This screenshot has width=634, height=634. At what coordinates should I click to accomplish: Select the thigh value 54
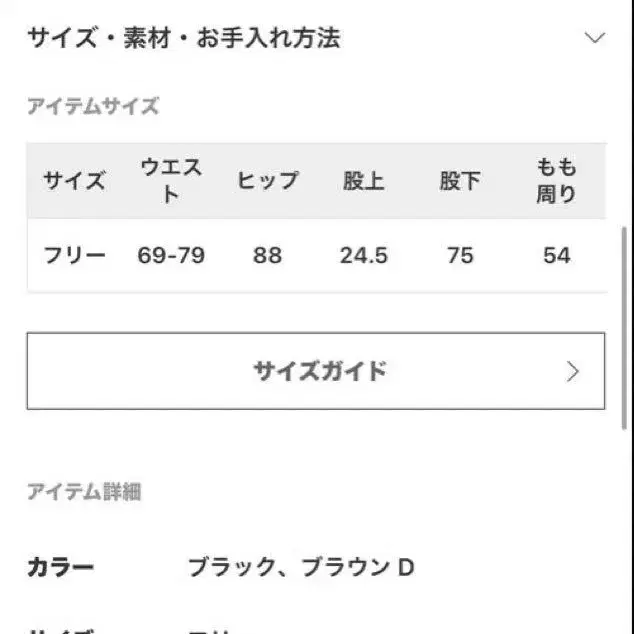[x=556, y=255]
